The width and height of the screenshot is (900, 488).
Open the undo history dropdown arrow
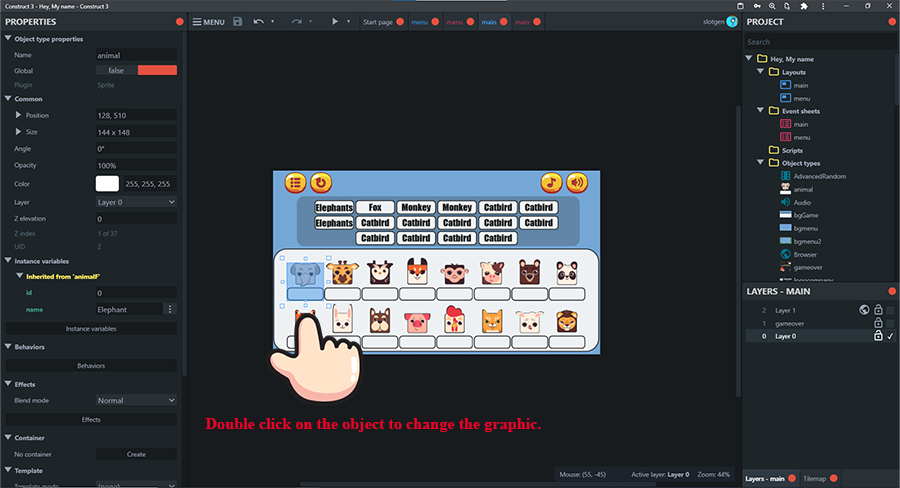click(x=273, y=21)
